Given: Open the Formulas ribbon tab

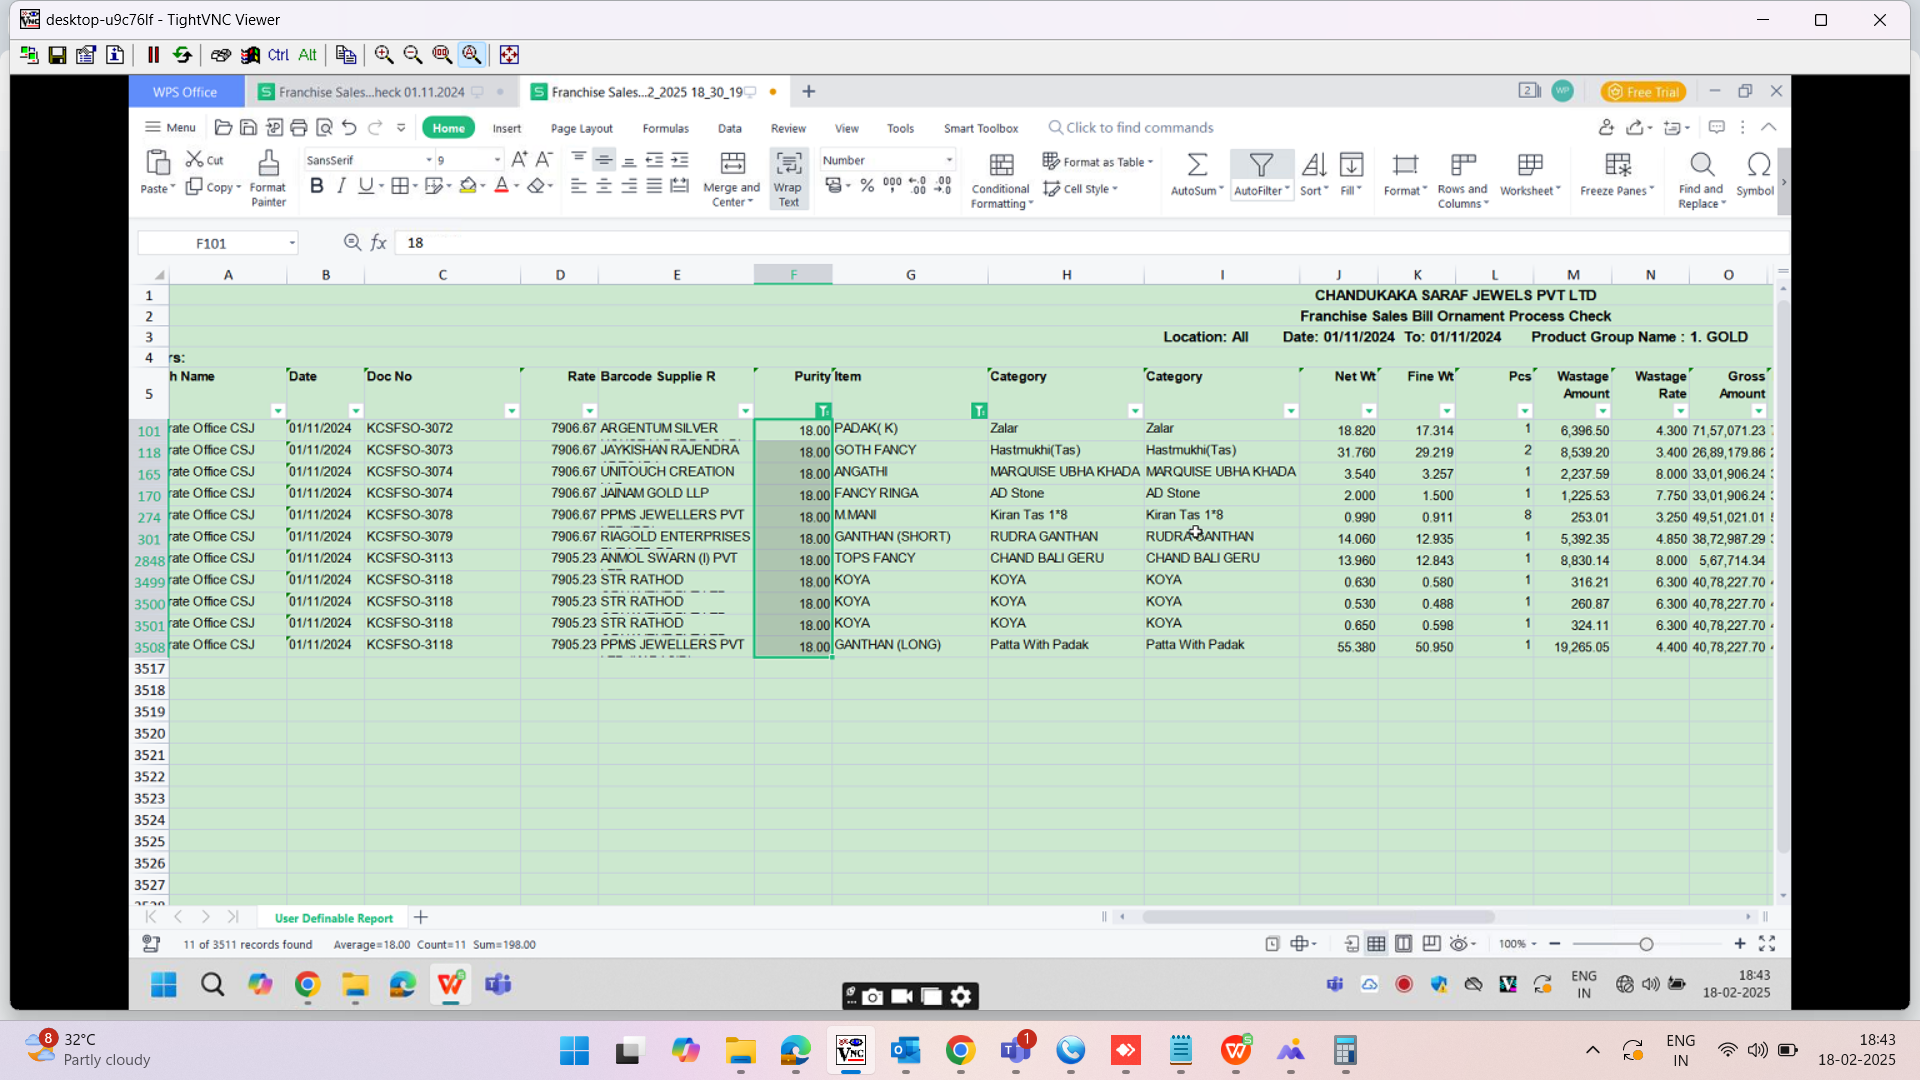Looking at the screenshot, I should [666, 128].
